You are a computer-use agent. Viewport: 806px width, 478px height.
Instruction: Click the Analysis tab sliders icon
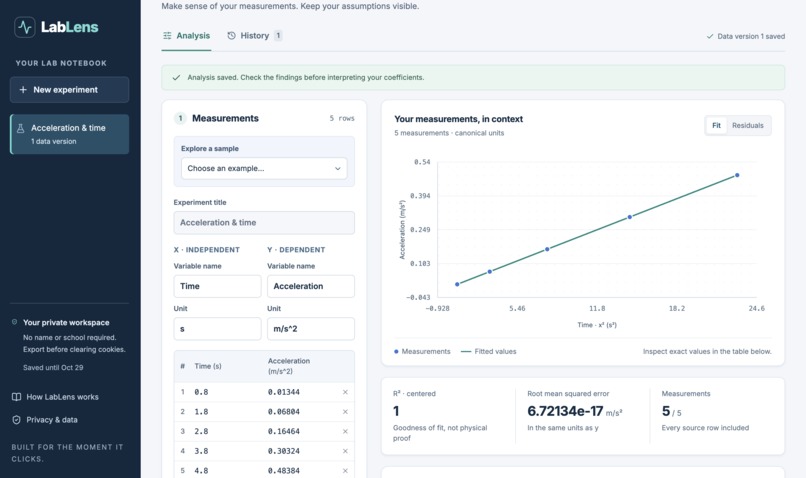167,35
